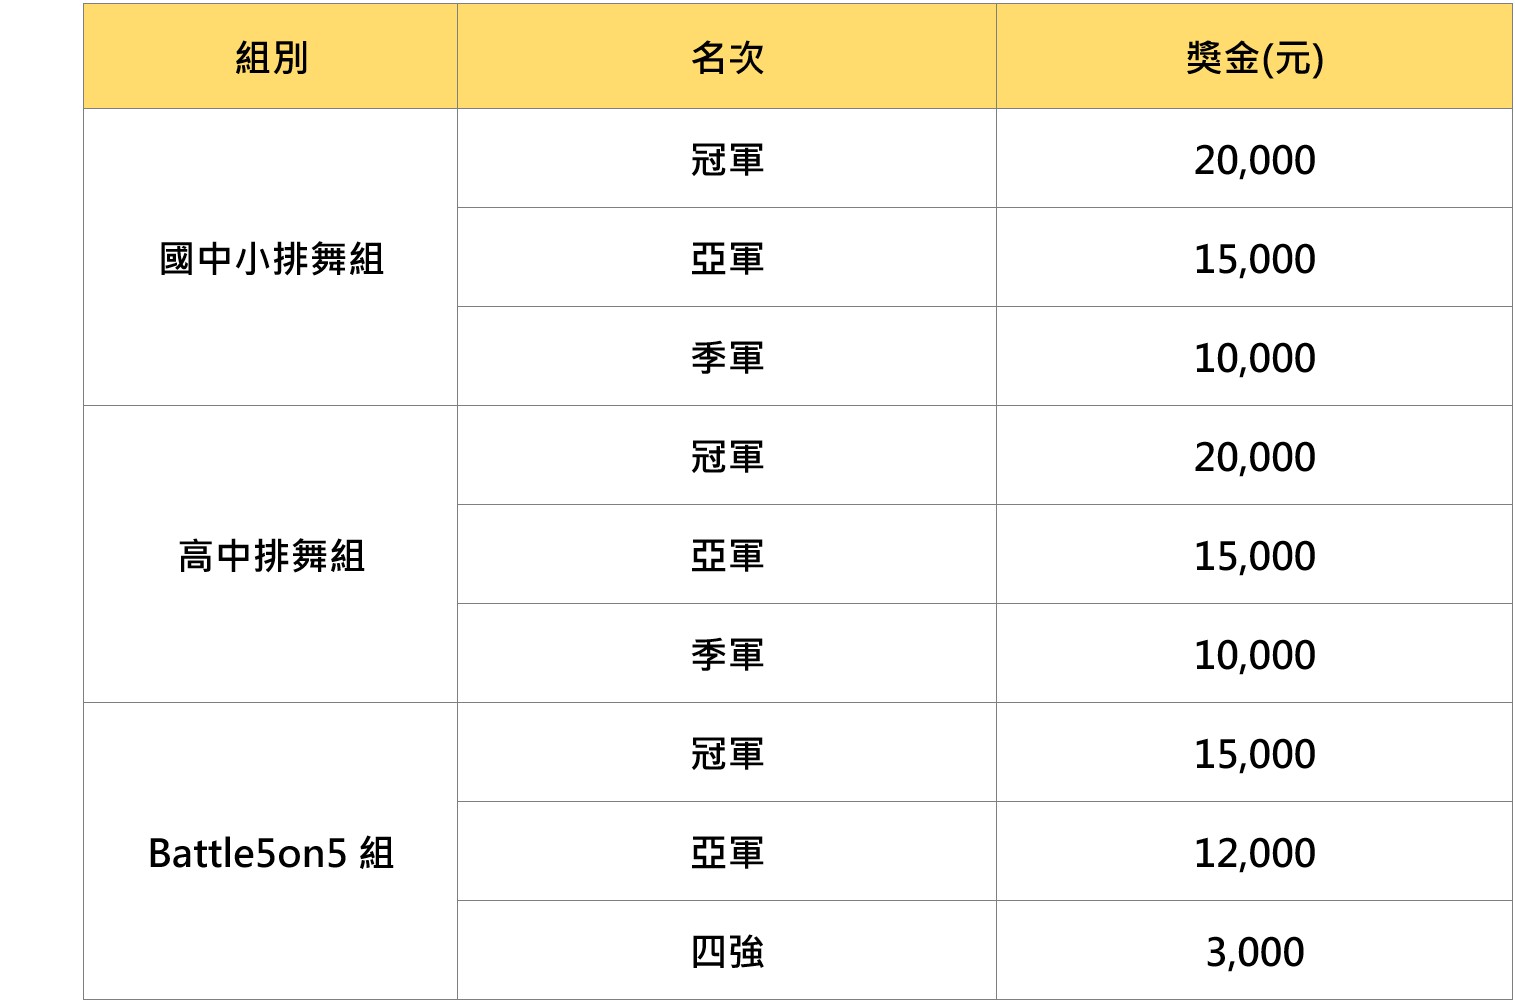Viewport: 1515px width, 1001px height.
Task: Click 亞軍 in the 高中排舞組 rows
Action: [727, 554]
